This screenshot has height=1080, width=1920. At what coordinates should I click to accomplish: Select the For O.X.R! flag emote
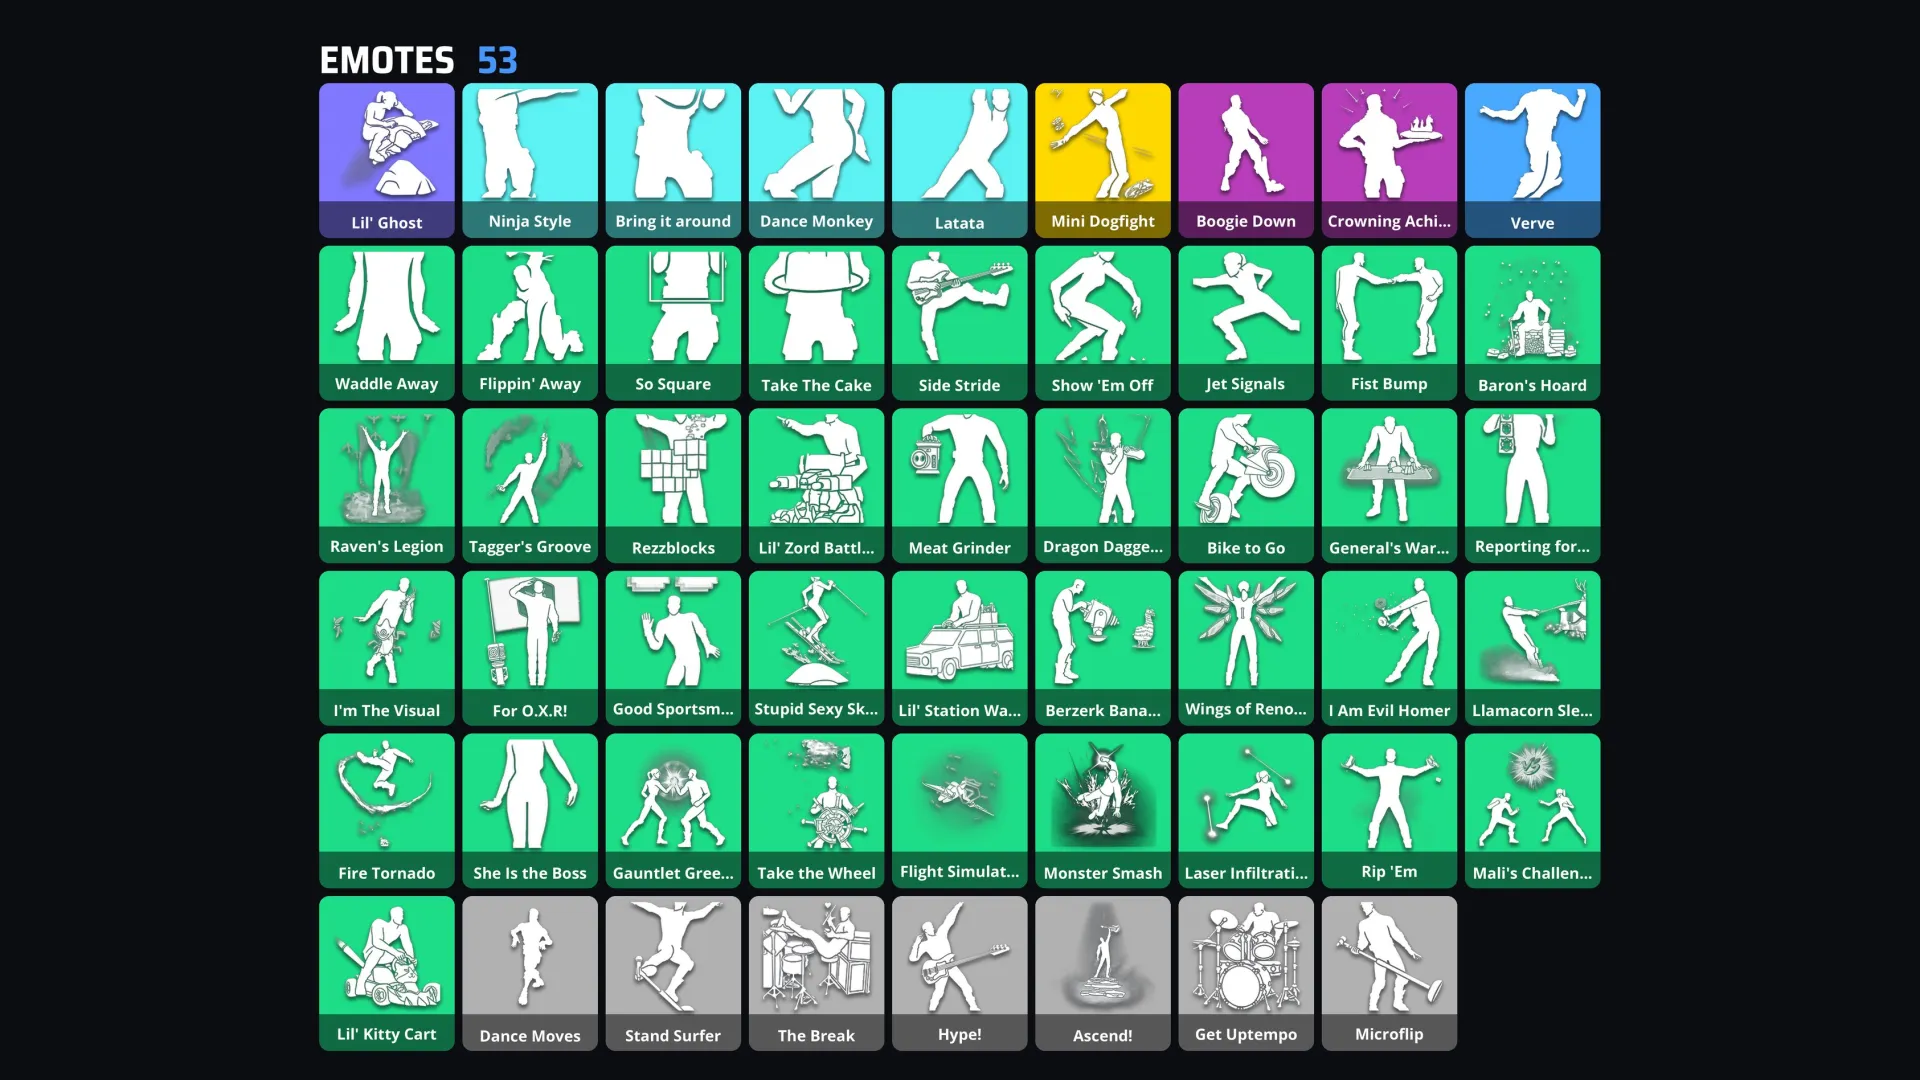530,648
